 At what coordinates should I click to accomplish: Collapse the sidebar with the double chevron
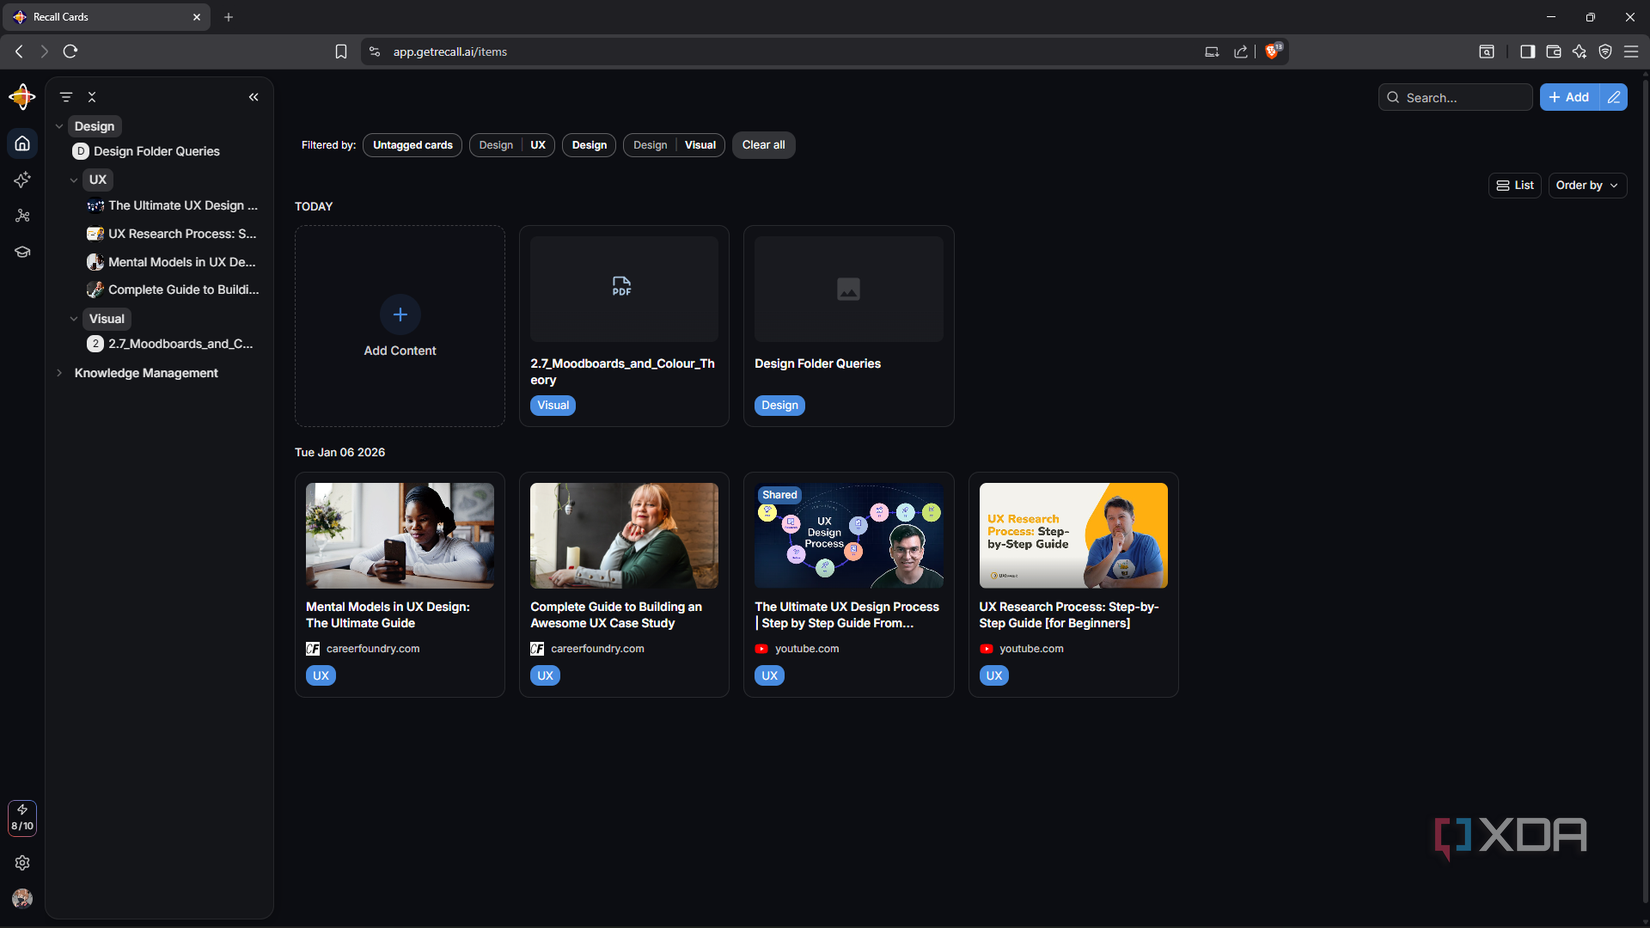254,97
